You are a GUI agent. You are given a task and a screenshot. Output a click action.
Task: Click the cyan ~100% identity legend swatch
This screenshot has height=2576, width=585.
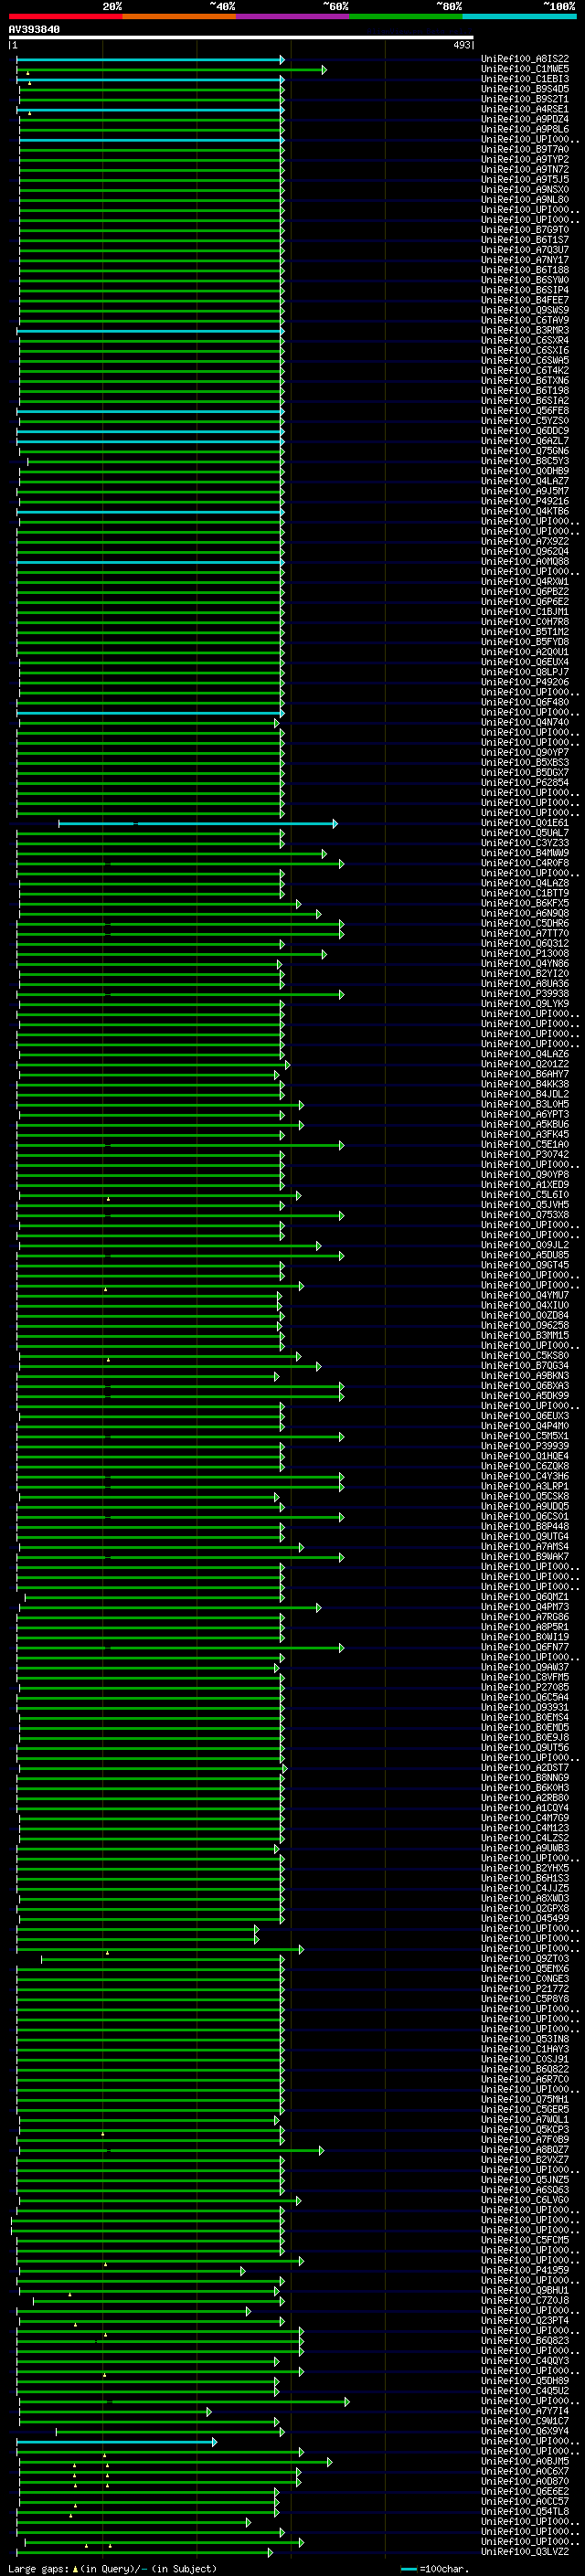pyautogui.click(x=520, y=16)
